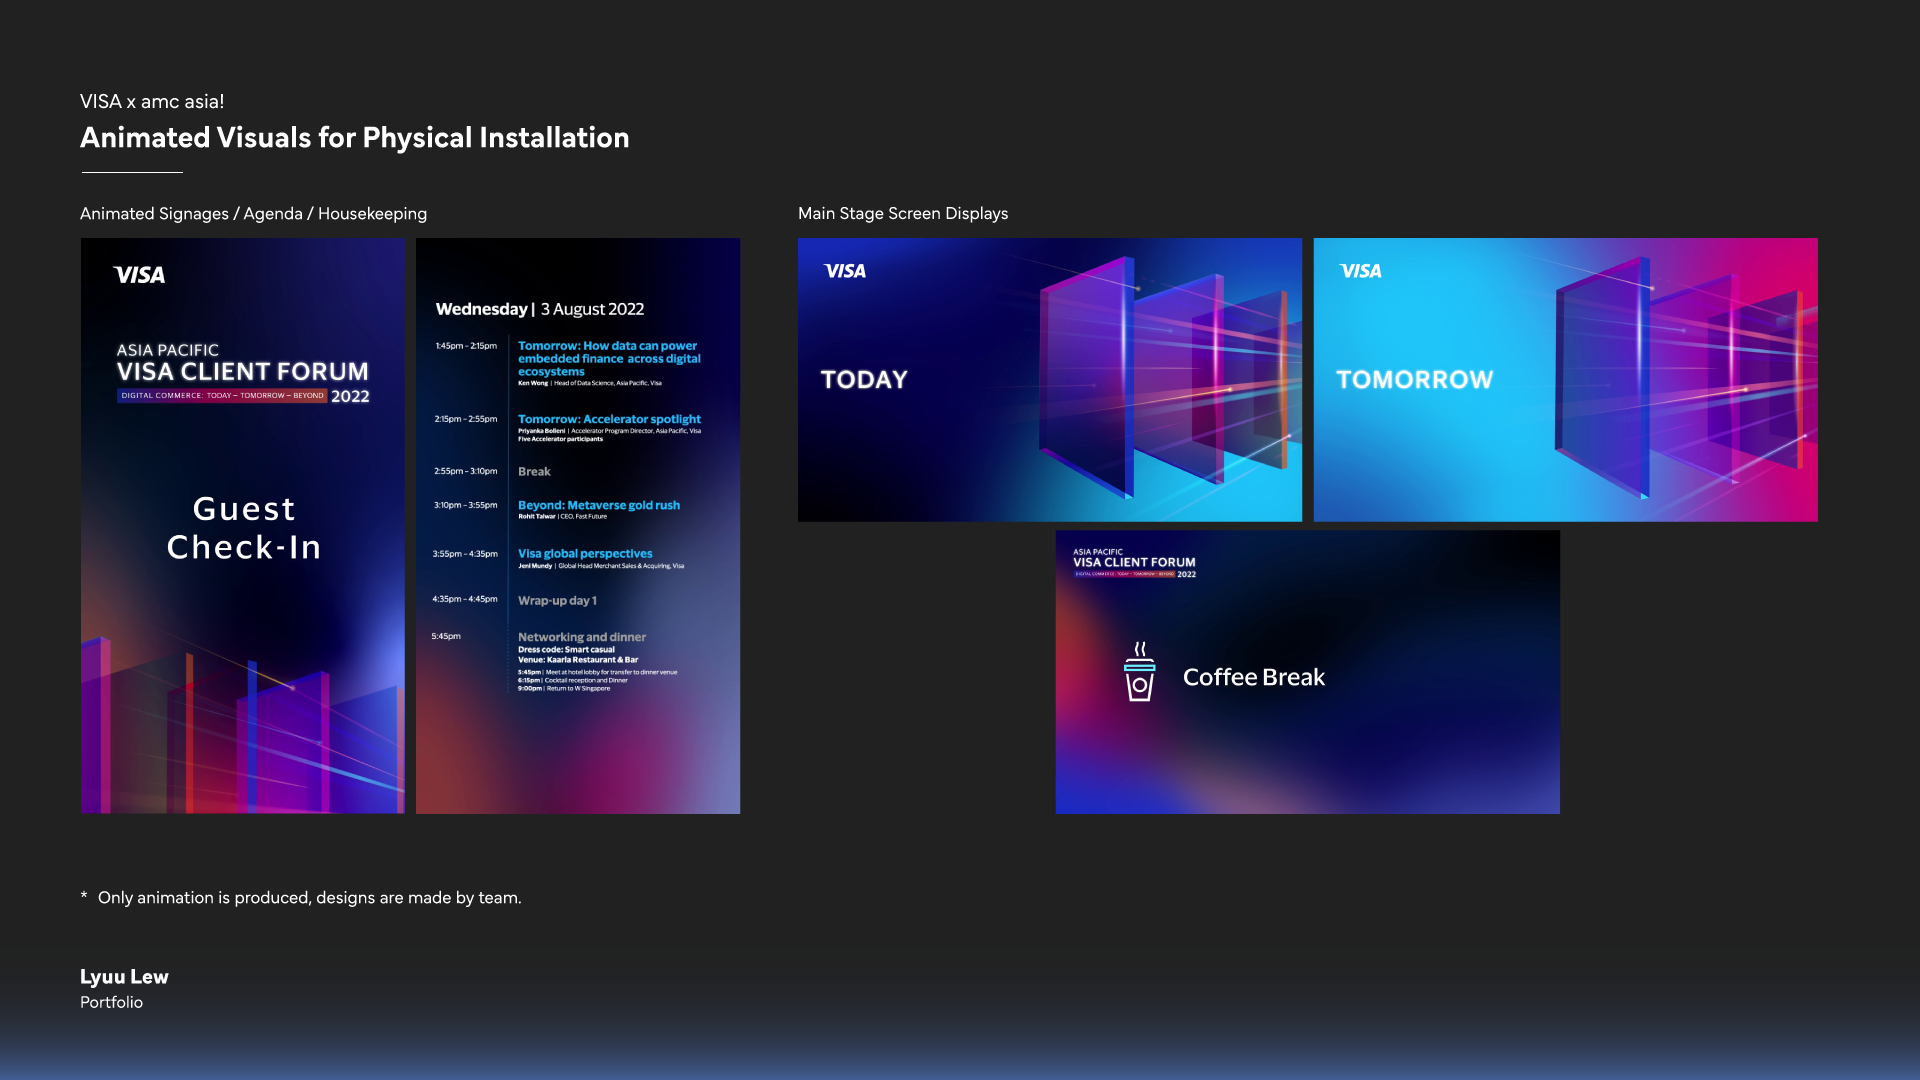Click the Main Stage Screen Displays label
1920x1080 pixels.
tap(902, 214)
